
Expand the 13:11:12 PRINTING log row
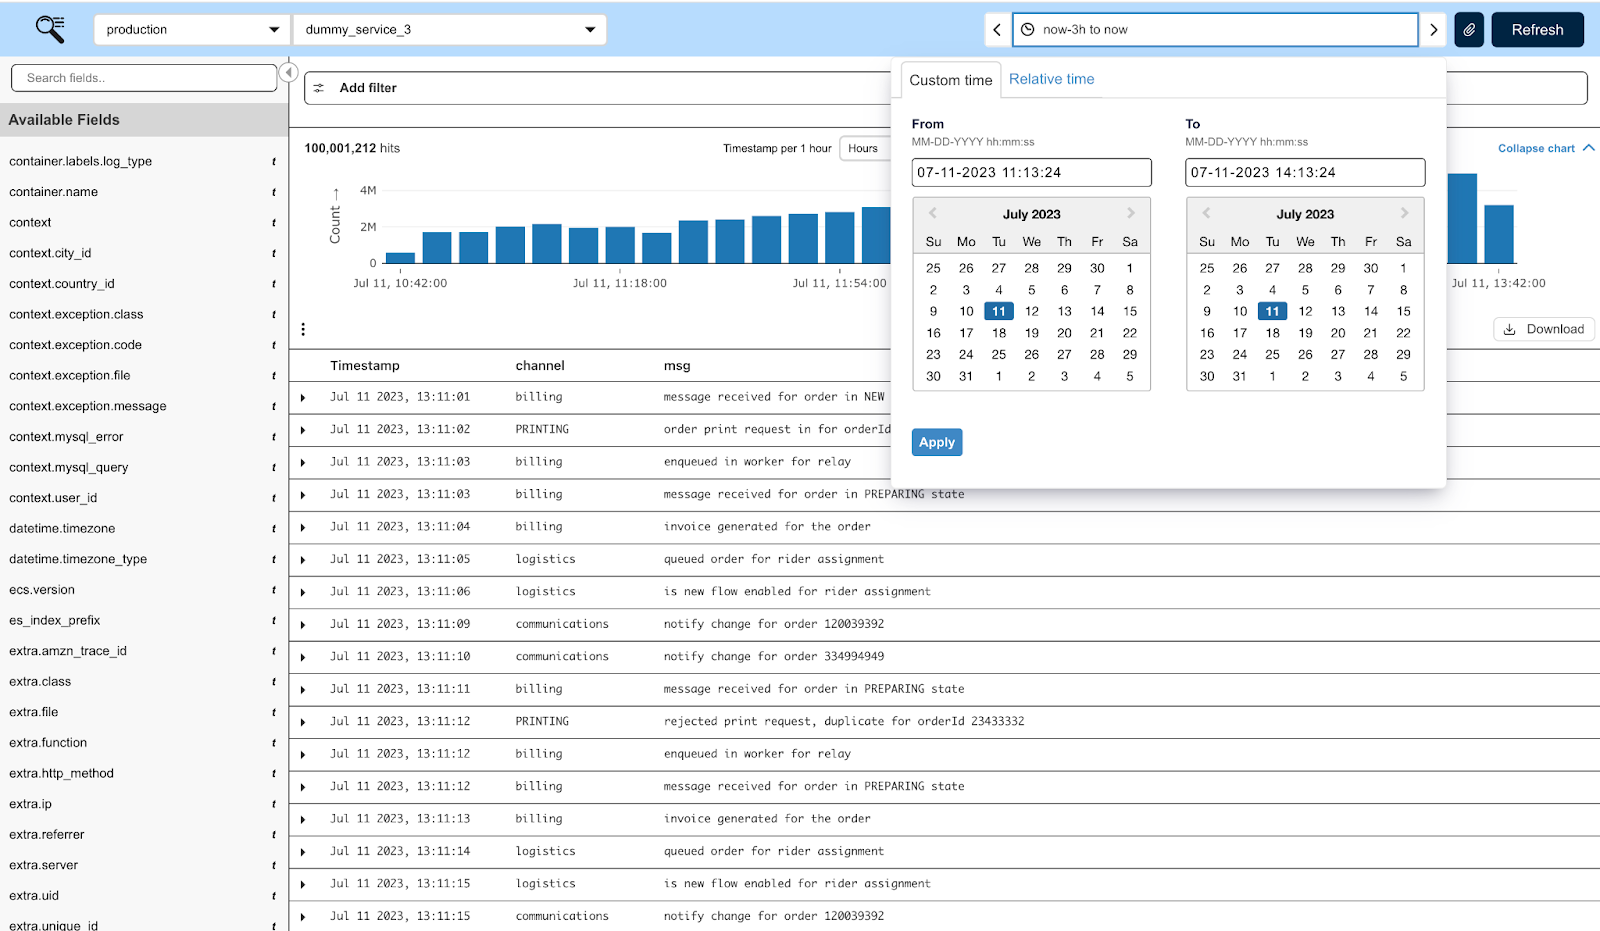coord(303,722)
